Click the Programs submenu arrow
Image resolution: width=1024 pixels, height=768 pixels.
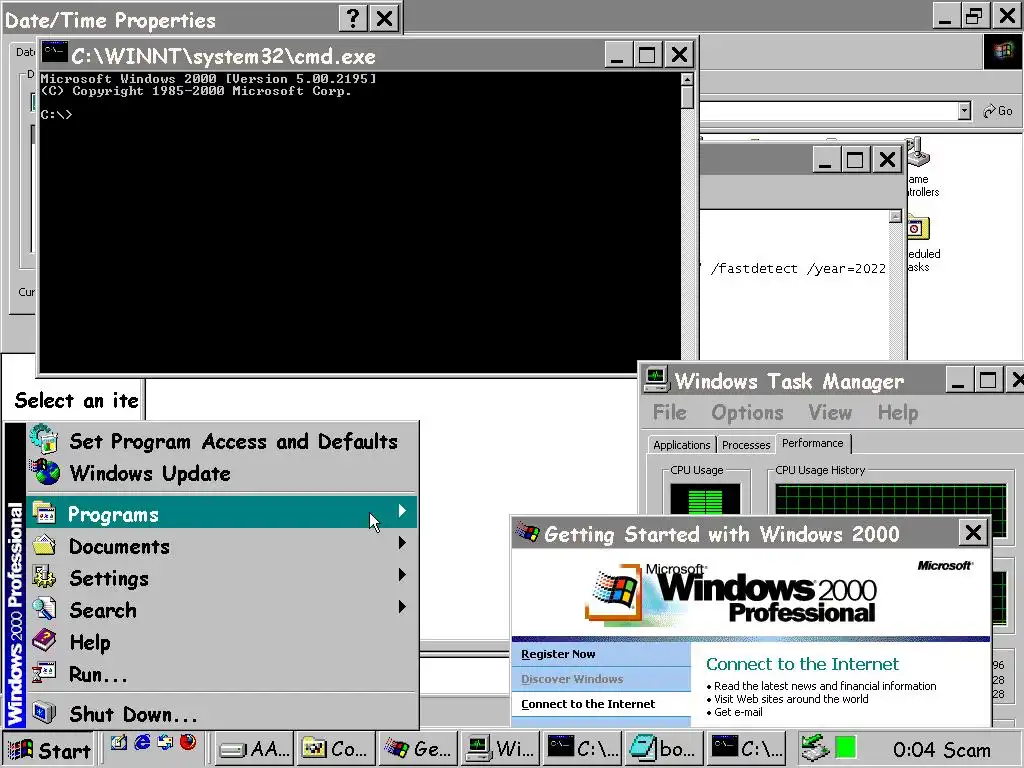402,511
